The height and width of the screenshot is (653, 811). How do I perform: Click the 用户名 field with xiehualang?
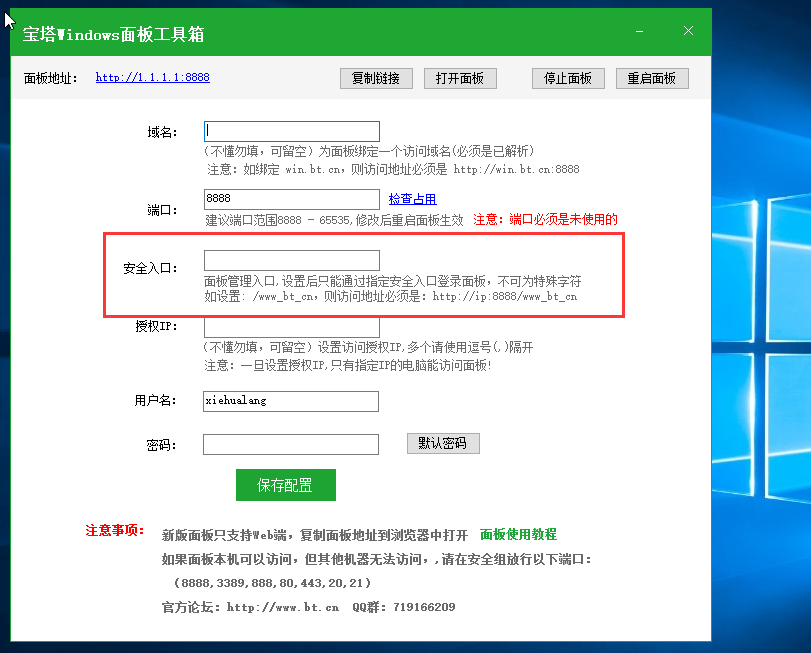tap(291, 401)
